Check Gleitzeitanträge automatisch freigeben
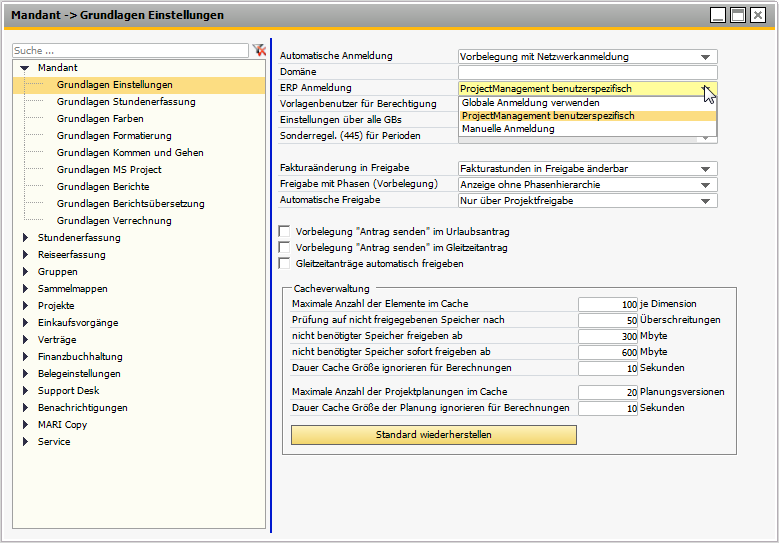 284,263
